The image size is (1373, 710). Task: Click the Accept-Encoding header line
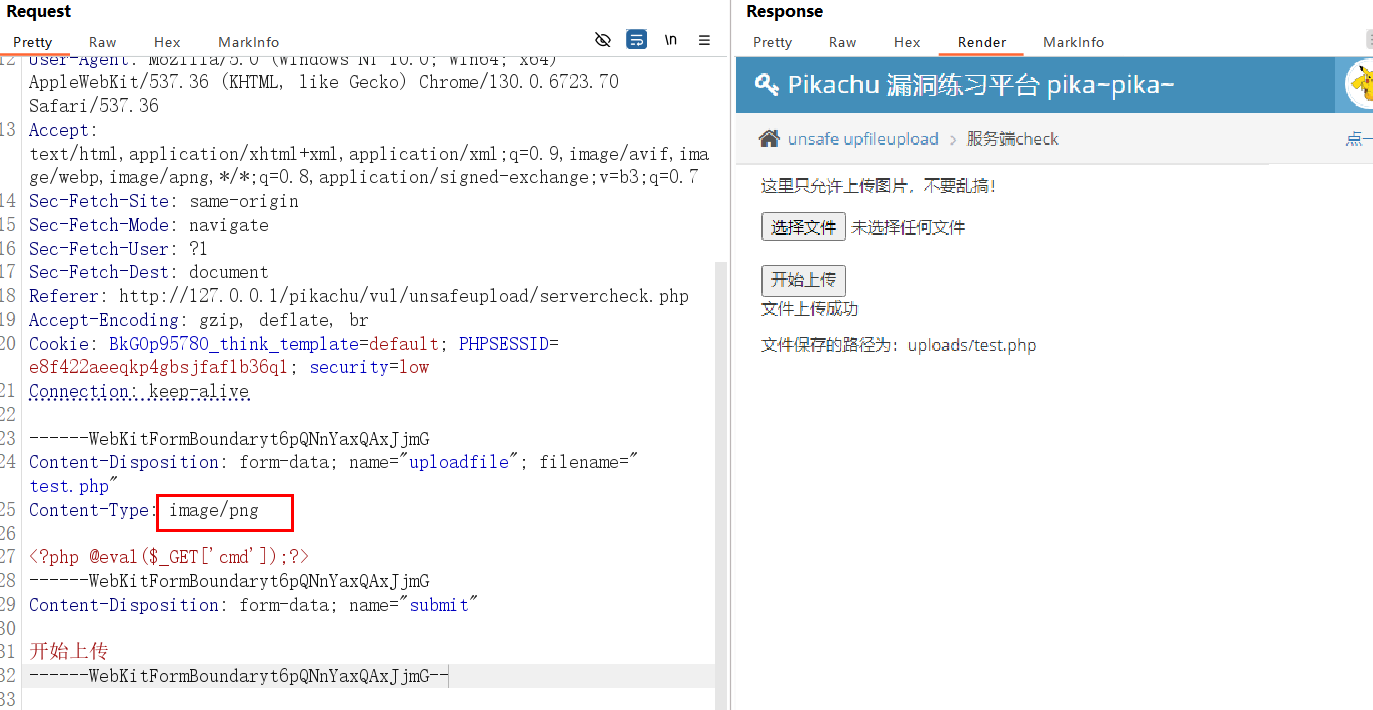click(x=199, y=320)
